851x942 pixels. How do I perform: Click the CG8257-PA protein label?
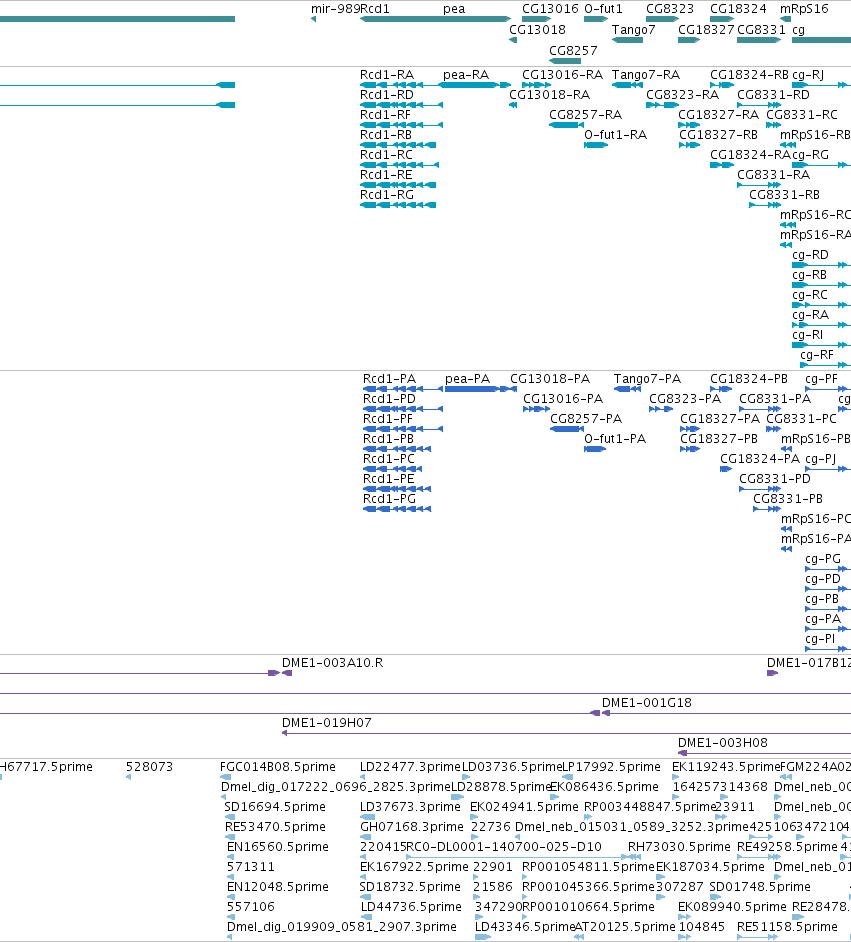coord(586,419)
